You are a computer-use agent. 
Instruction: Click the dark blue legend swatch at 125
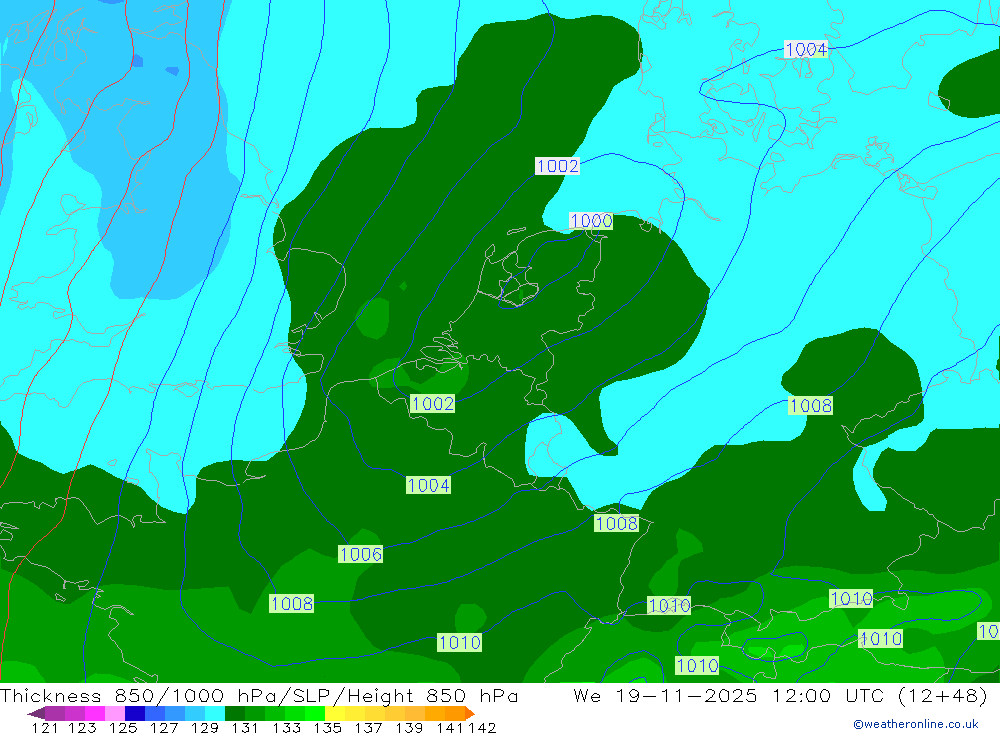tap(135, 713)
